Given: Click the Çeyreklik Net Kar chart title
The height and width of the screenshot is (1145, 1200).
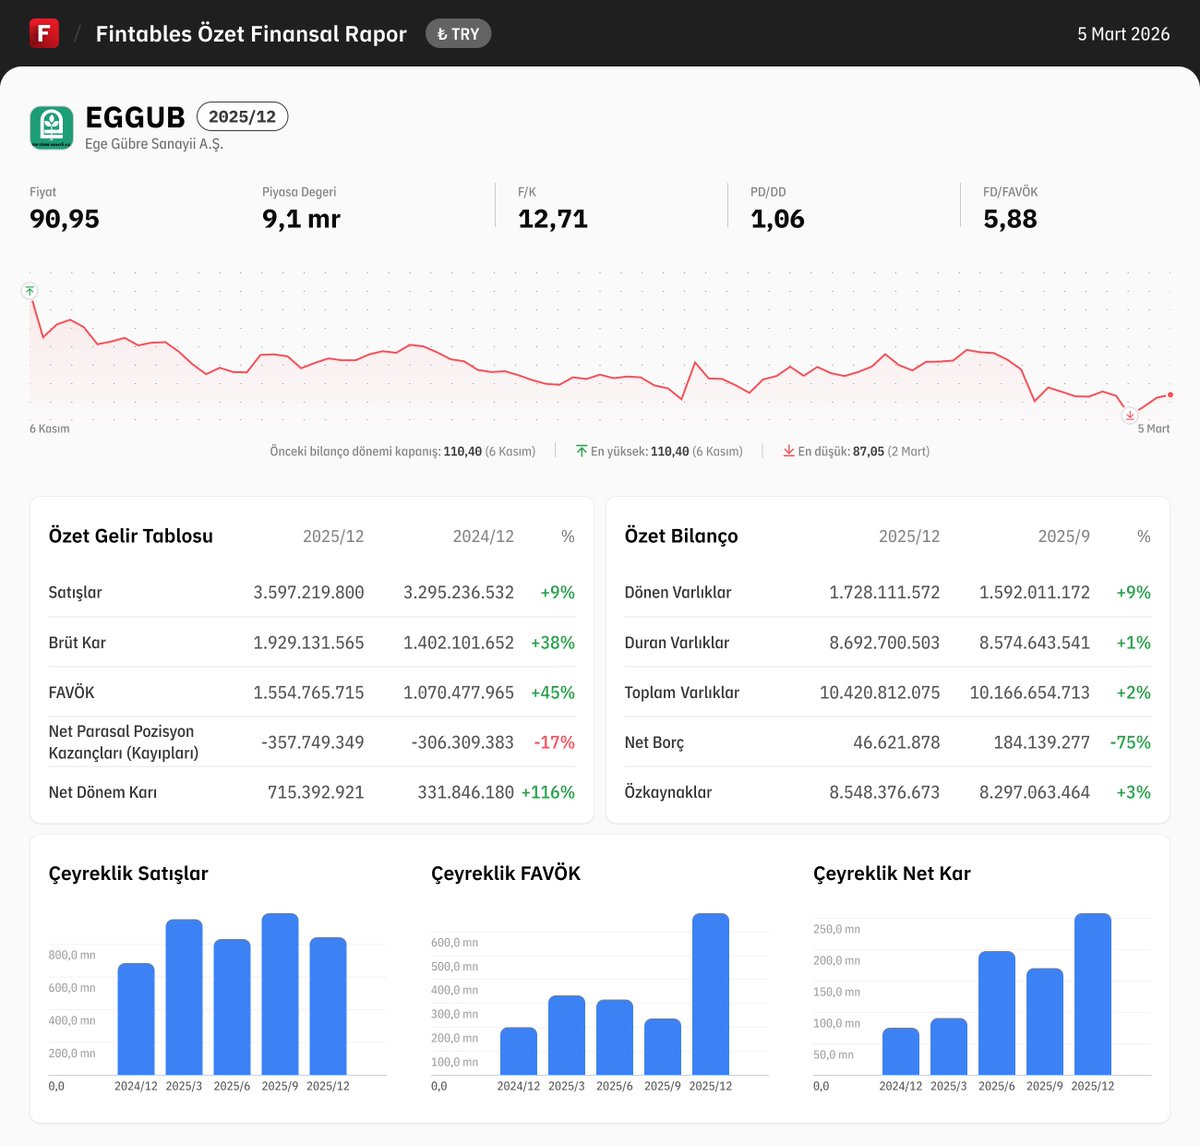Looking at the screenshot, I should [892, 873].
